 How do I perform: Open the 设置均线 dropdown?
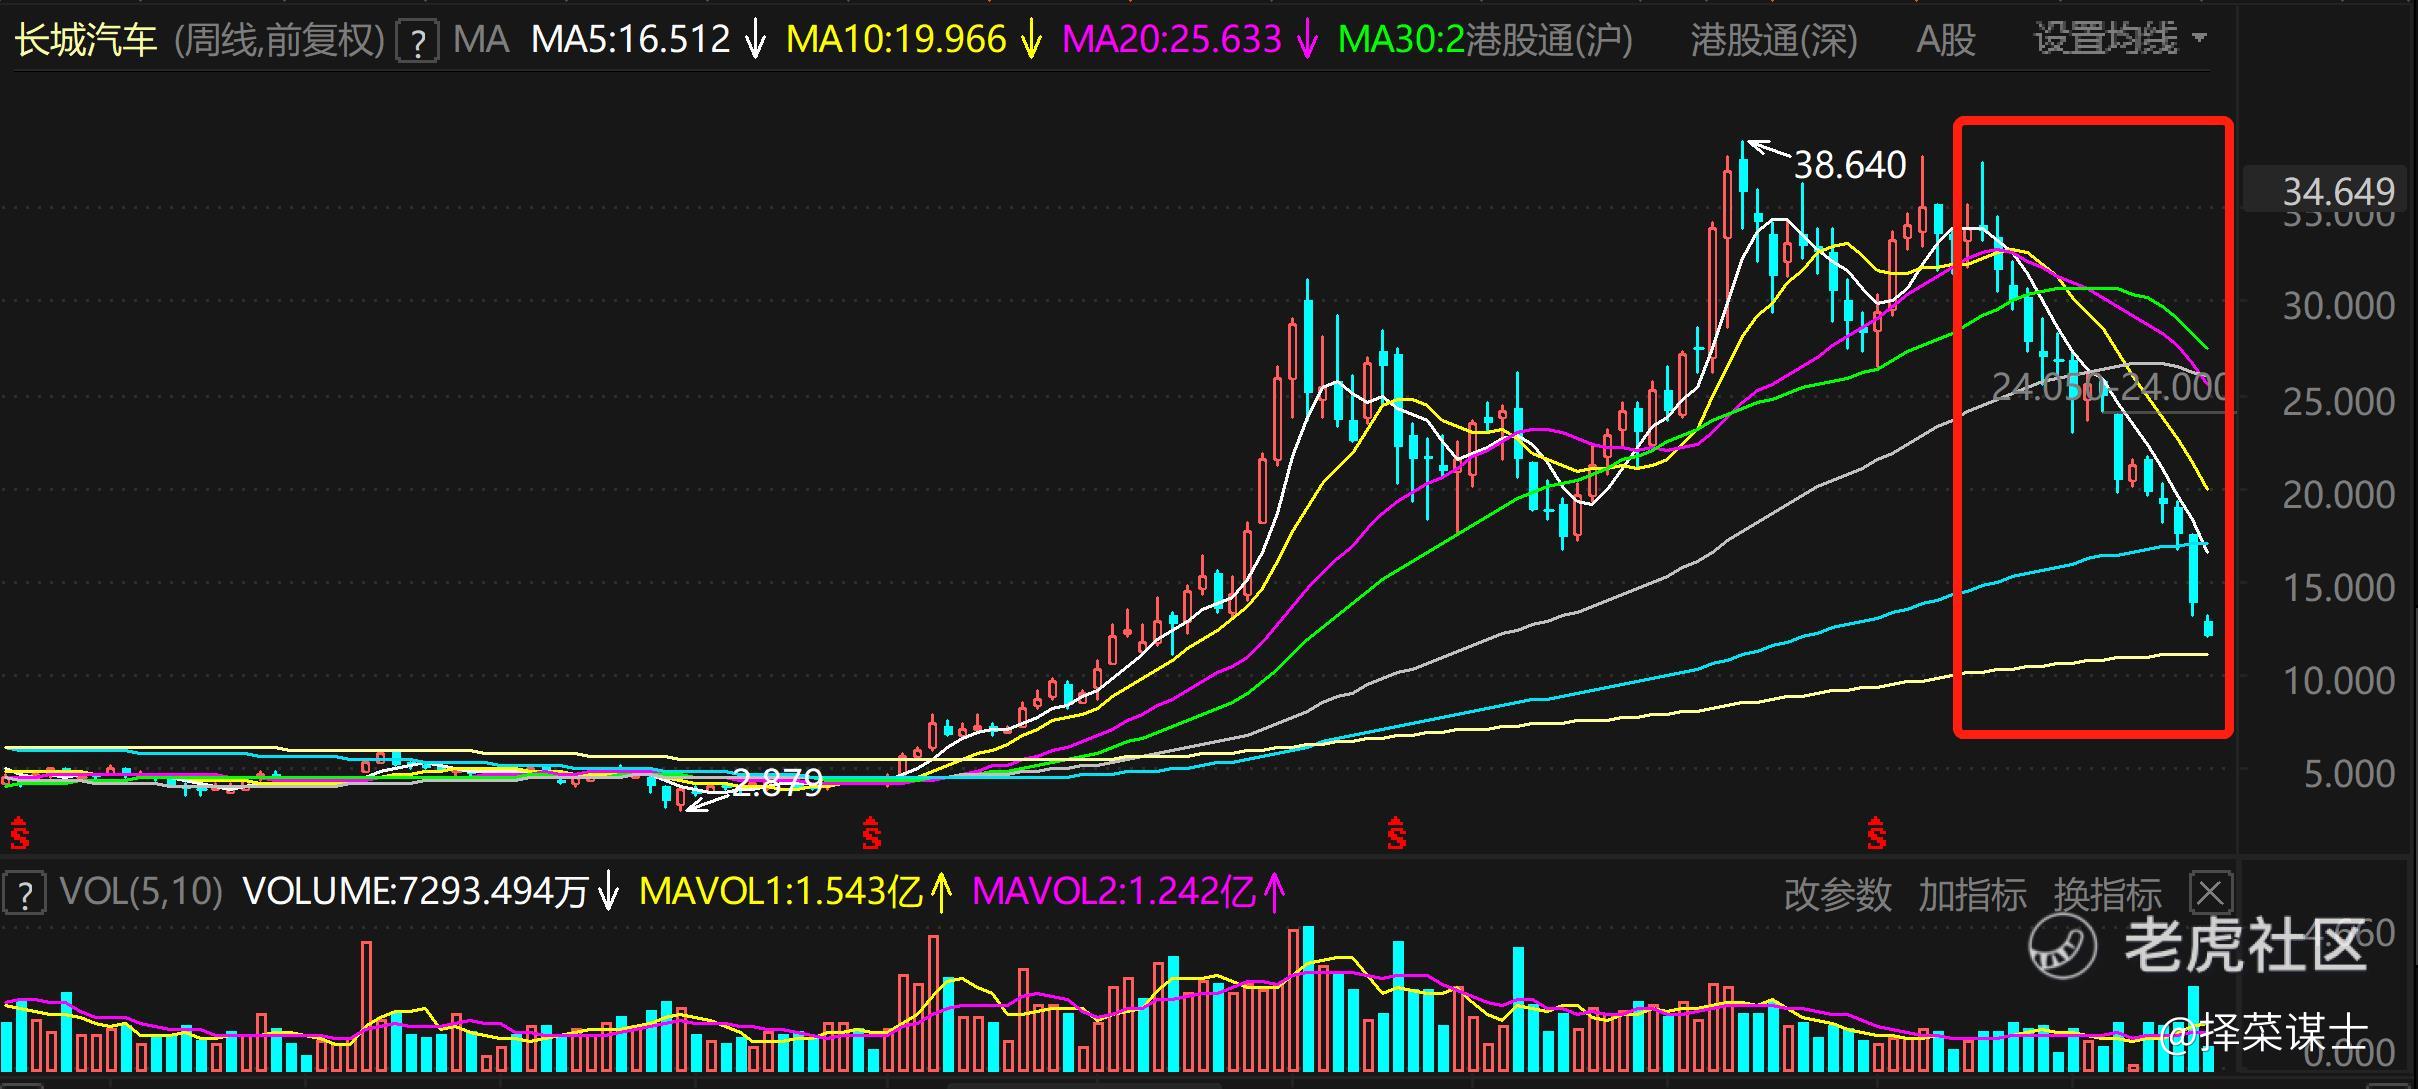pos(2119,39)
